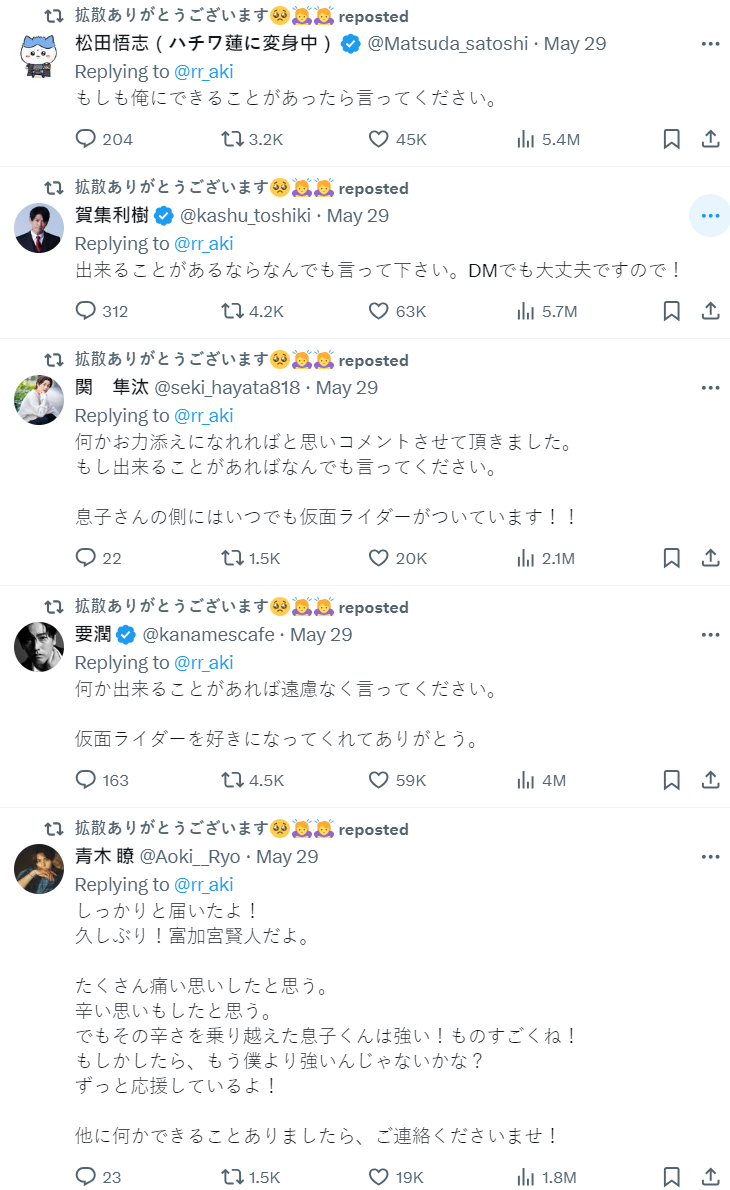Repost the tweet with 1.5K reposts by 関 隼汰
The height and width of the screenshot is (1190, 730).
[232, 558]
